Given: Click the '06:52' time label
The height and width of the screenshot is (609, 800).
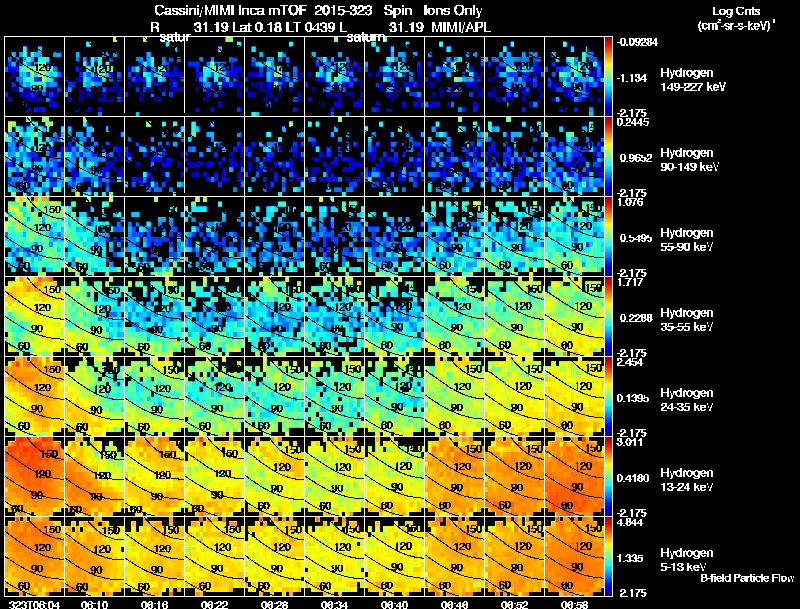Looking at the screenshot, I should point(514,604).
